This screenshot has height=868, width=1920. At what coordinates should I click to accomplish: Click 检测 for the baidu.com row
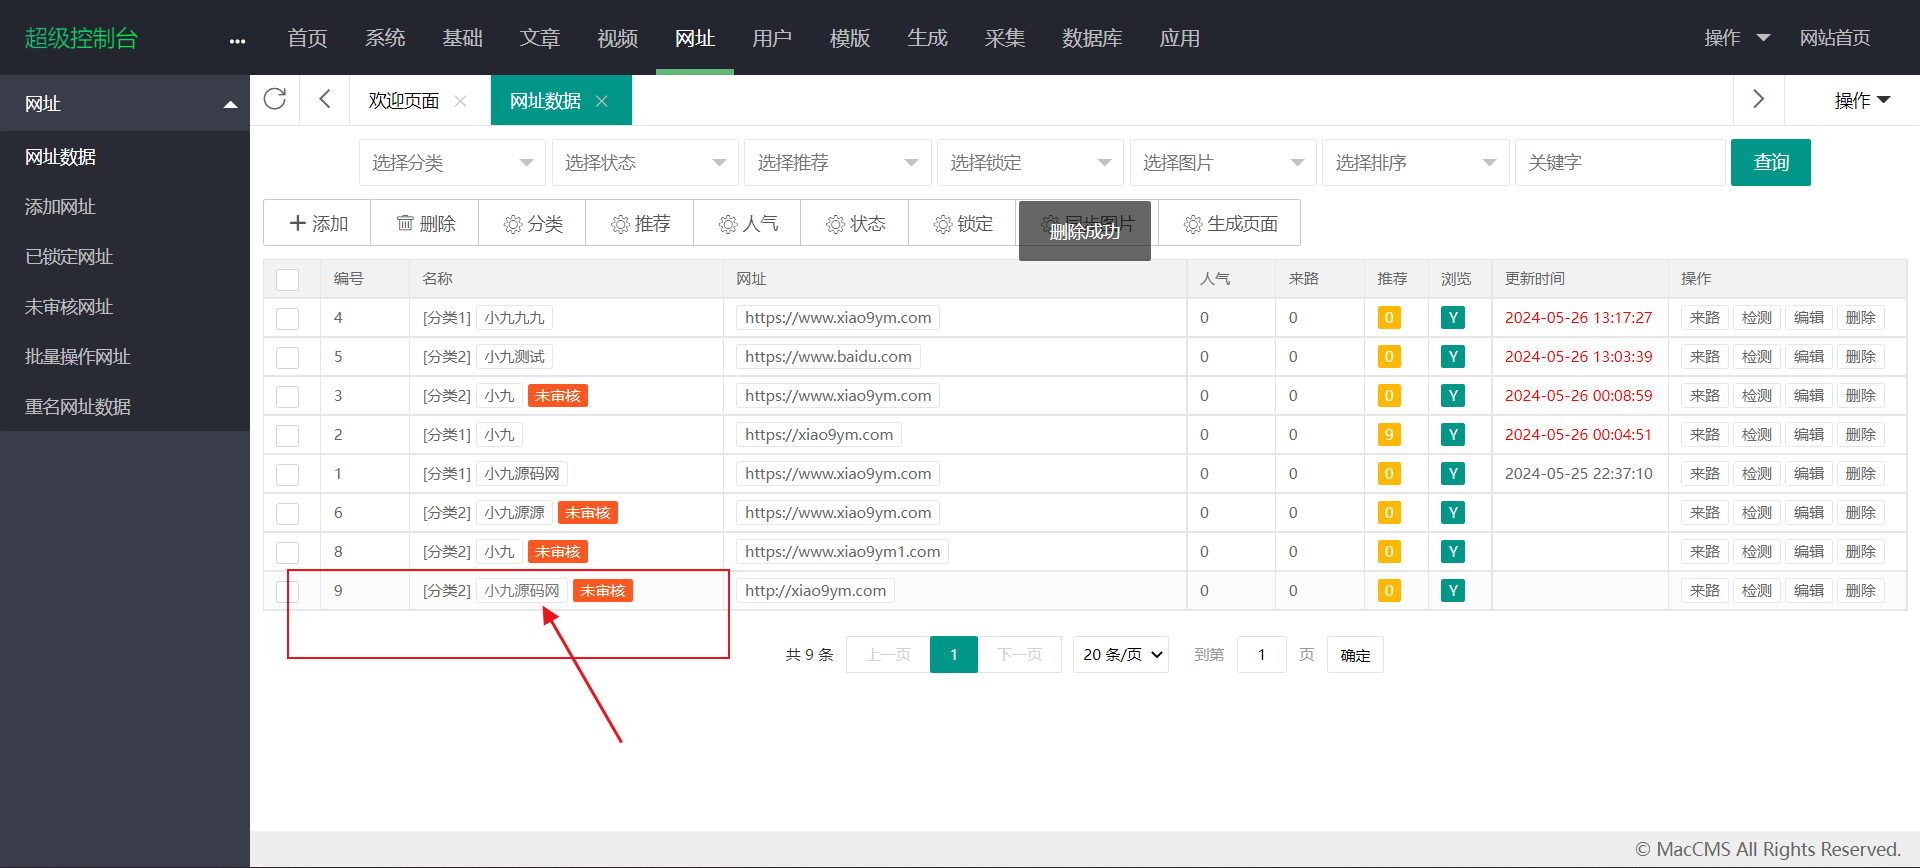(1757, 357)
